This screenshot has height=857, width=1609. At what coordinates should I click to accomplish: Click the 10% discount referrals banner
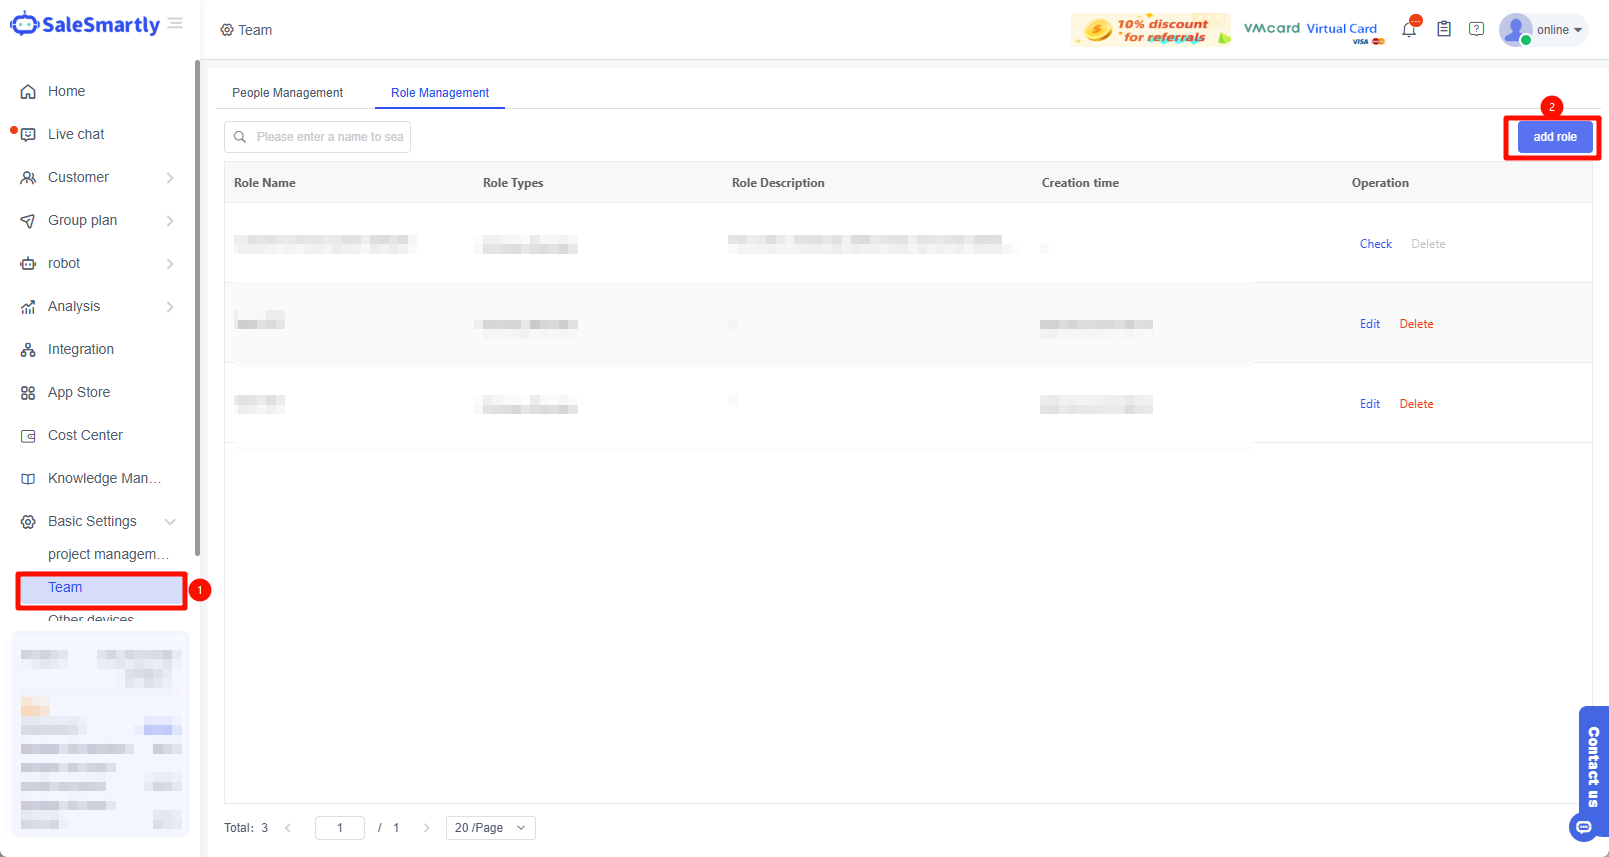click(x=1150, y=30)
